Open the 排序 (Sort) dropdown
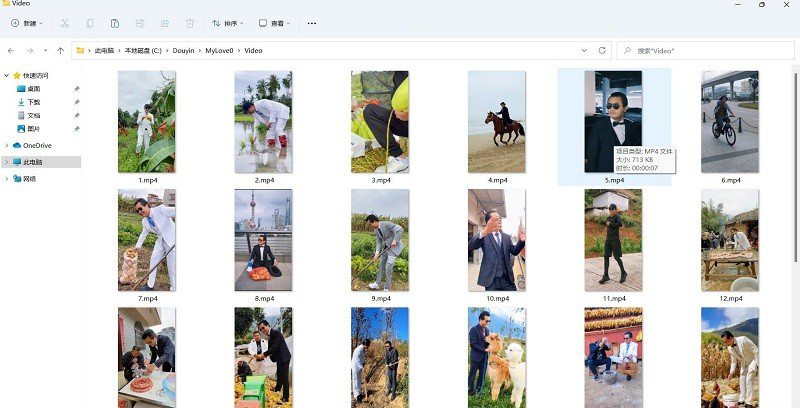Viewport: 800px width, 408px height. coord(228,23)
